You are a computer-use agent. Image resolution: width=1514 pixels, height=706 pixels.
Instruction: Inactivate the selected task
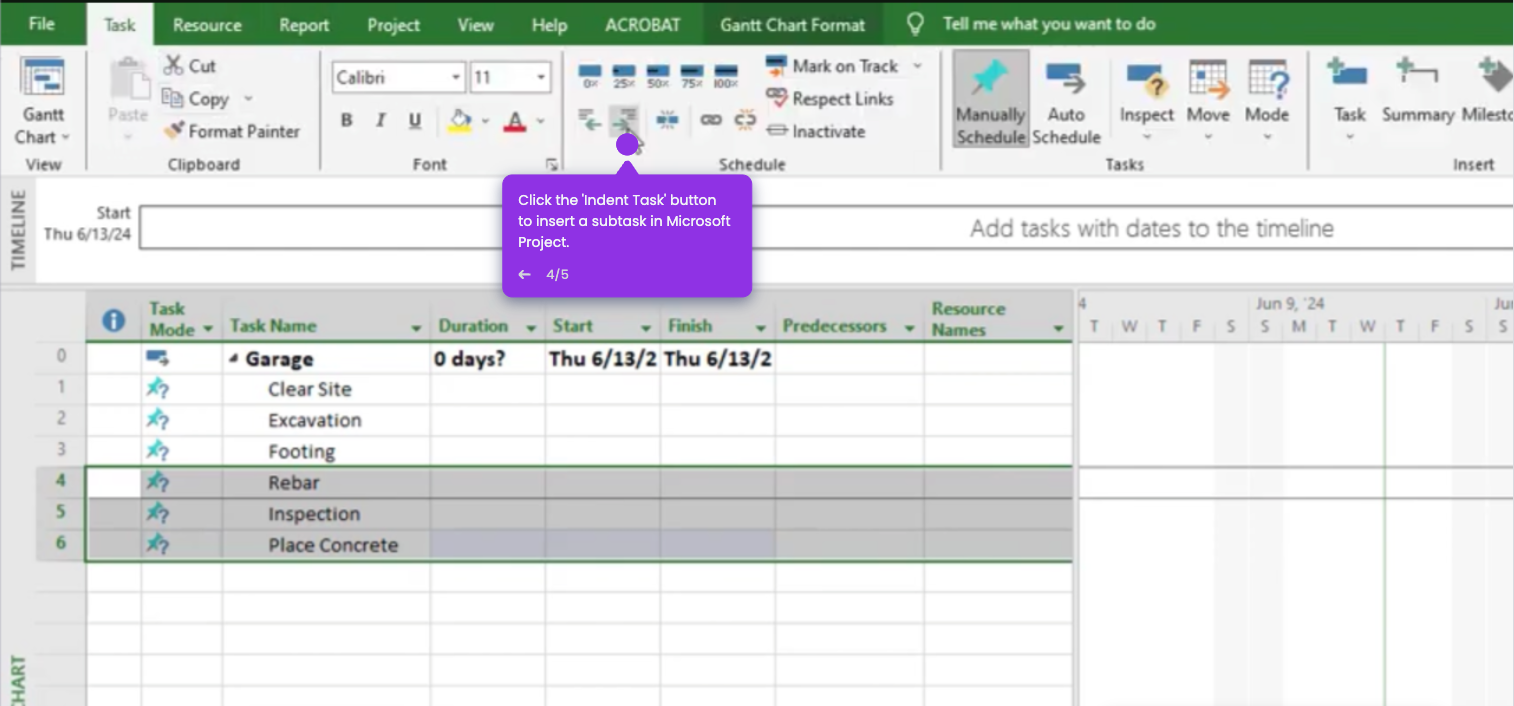pyautogui.click(x=816, y=131)
